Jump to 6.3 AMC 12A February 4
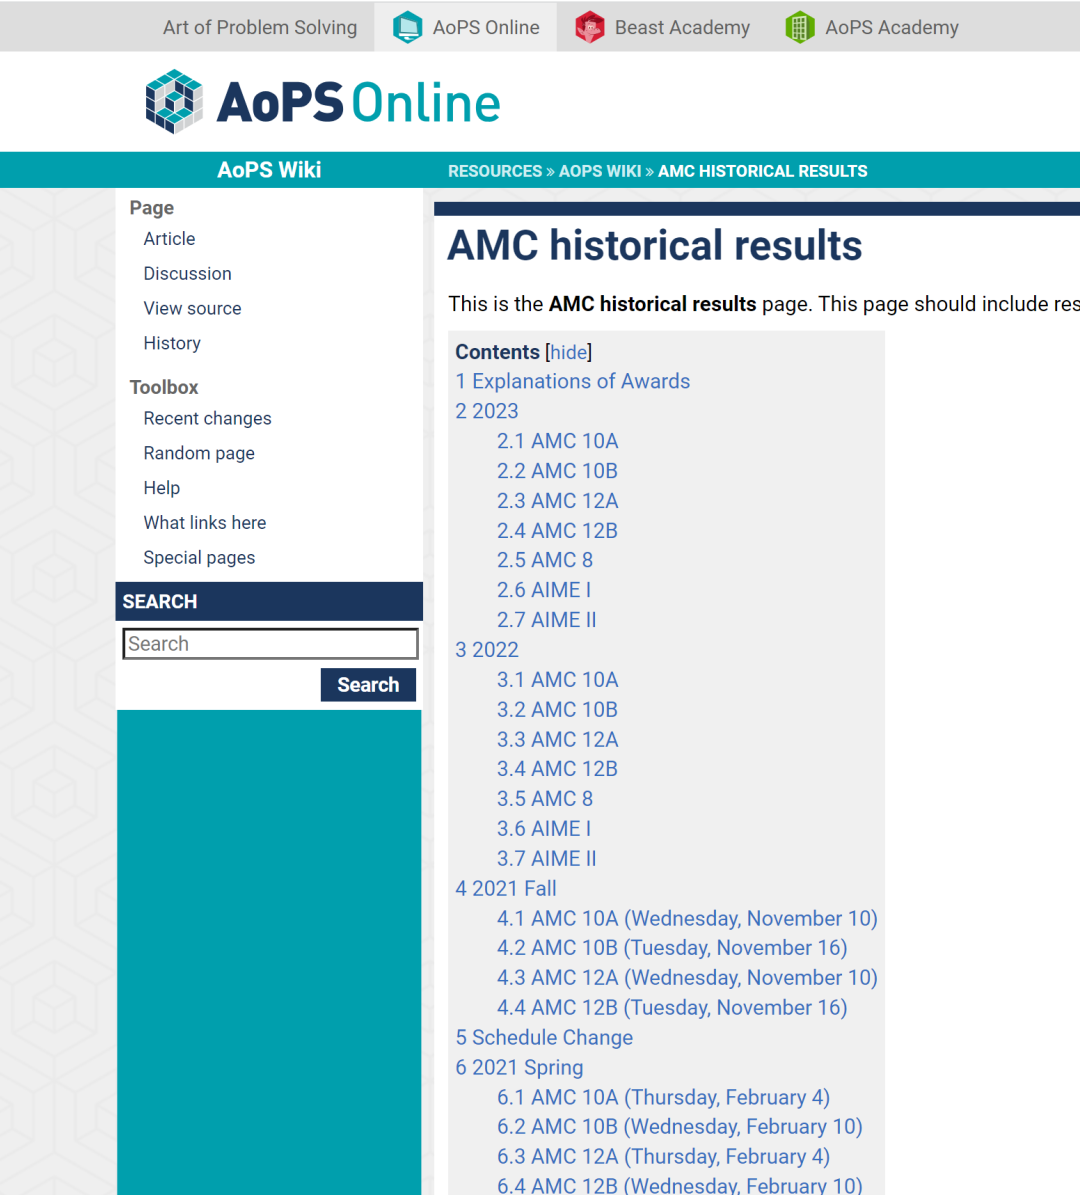The image size is (1080, 1195). click(663, 1157)
